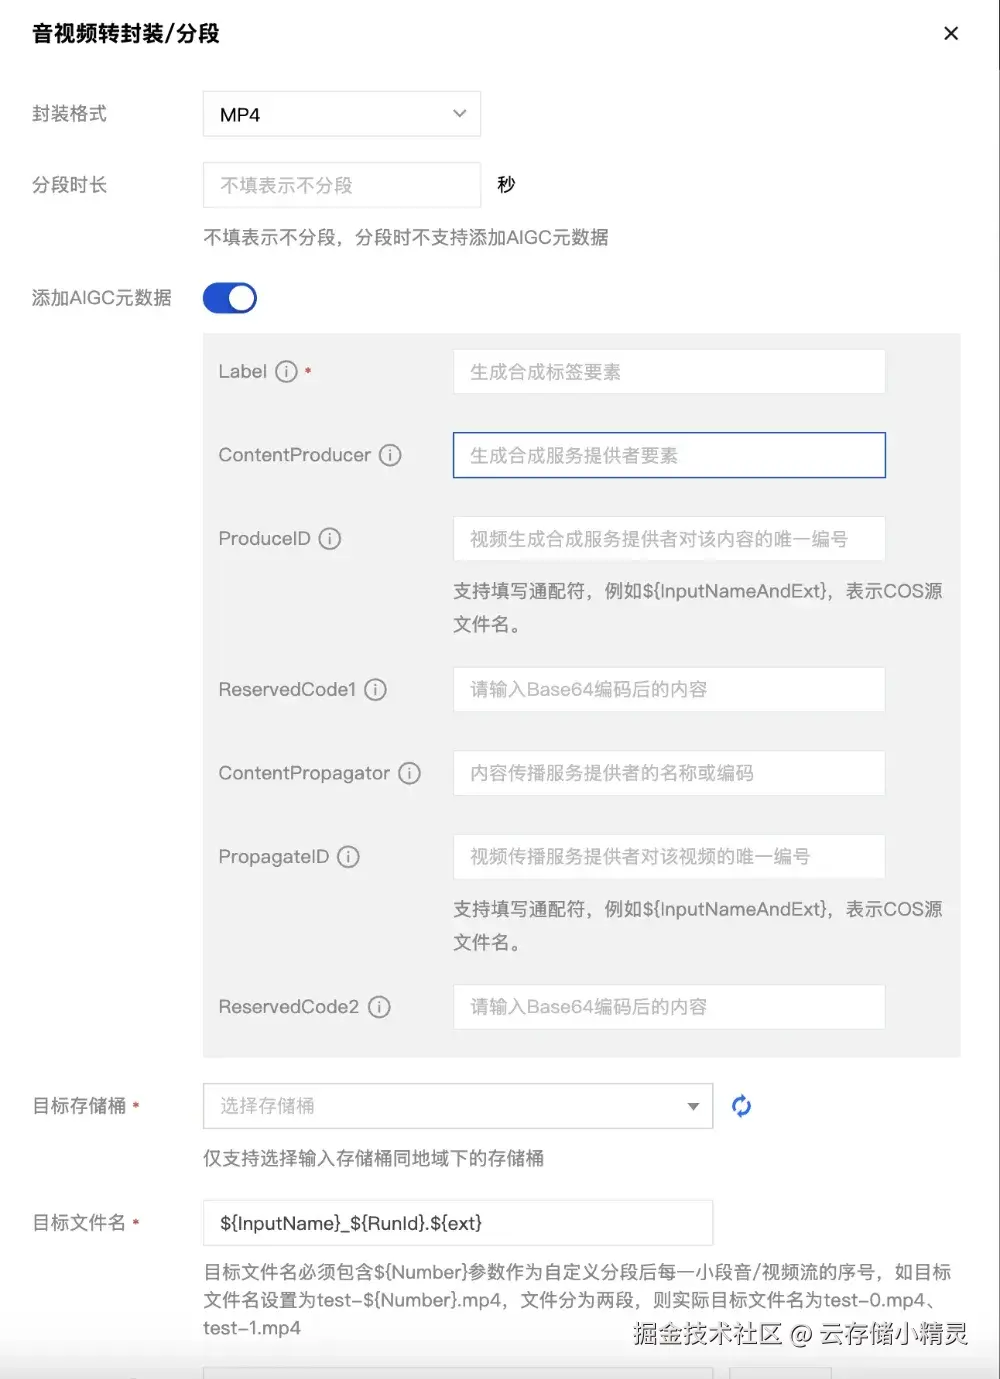
Task: Click the ReservedCode1 info icon
Action: click(375, 690)
